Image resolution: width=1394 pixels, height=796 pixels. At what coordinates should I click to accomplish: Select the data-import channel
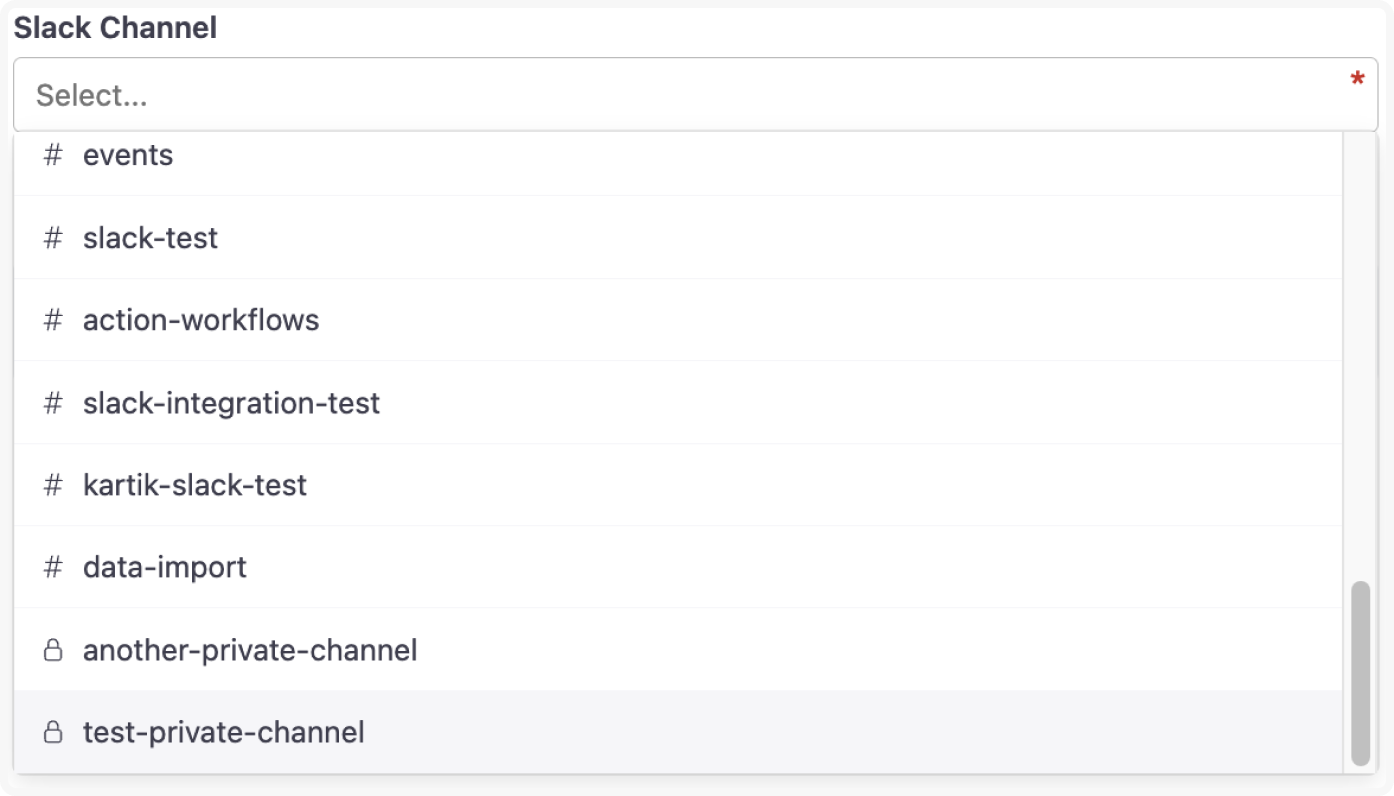coord(678,567)
